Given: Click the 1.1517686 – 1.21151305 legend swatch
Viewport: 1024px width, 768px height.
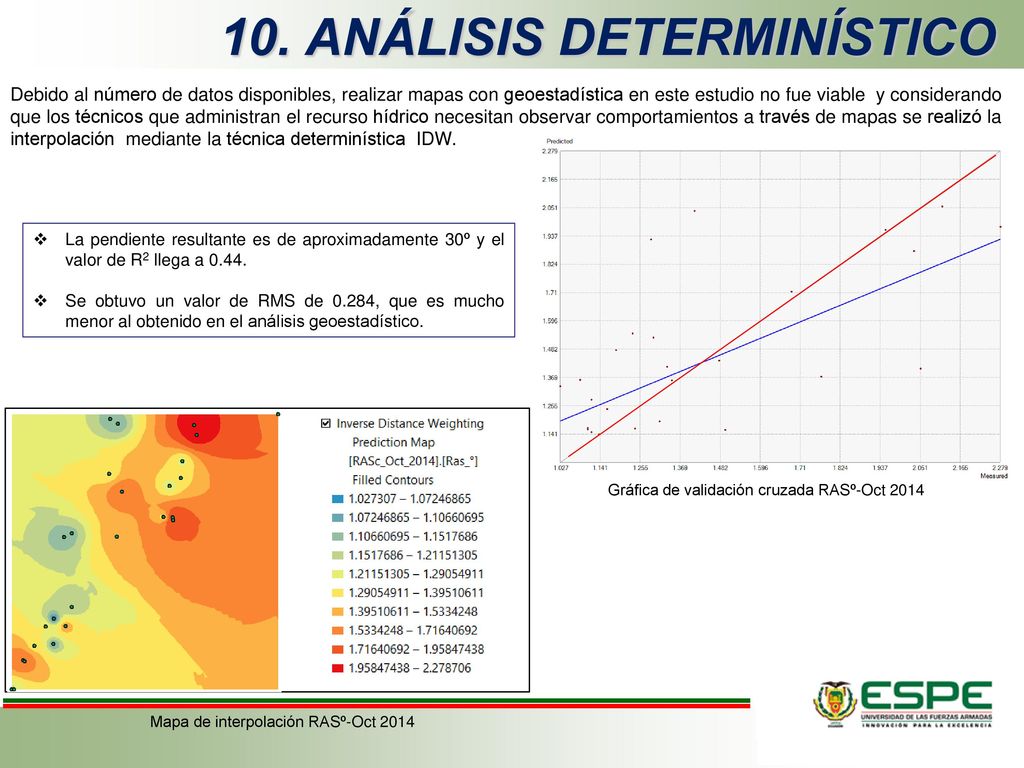Looking at the screenshot, I should 338,556.
